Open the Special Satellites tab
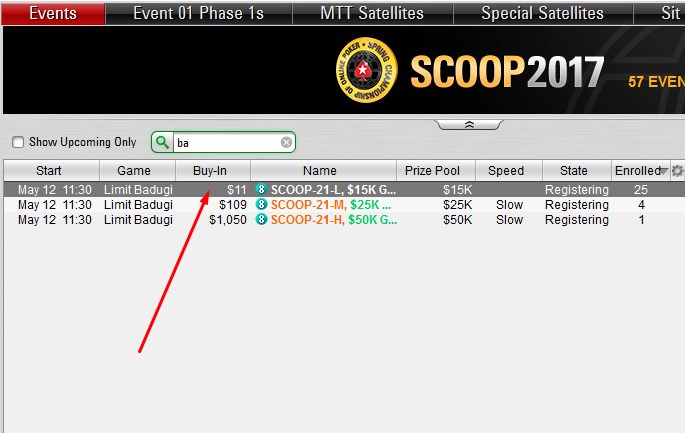 click(x=543, y=13)
